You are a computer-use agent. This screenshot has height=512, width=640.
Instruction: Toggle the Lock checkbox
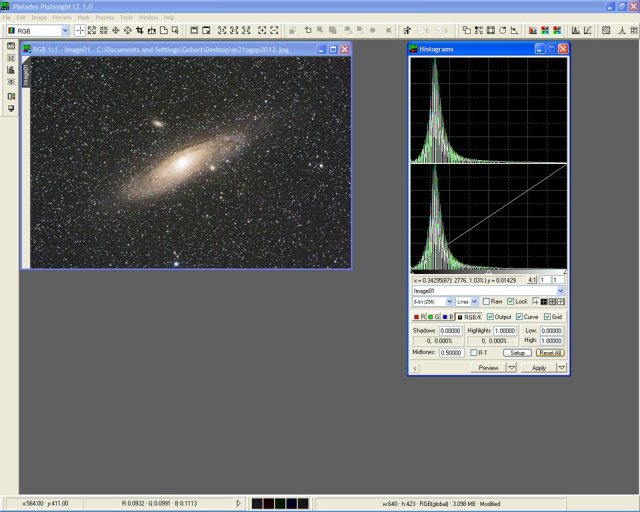tap(511, 301)
